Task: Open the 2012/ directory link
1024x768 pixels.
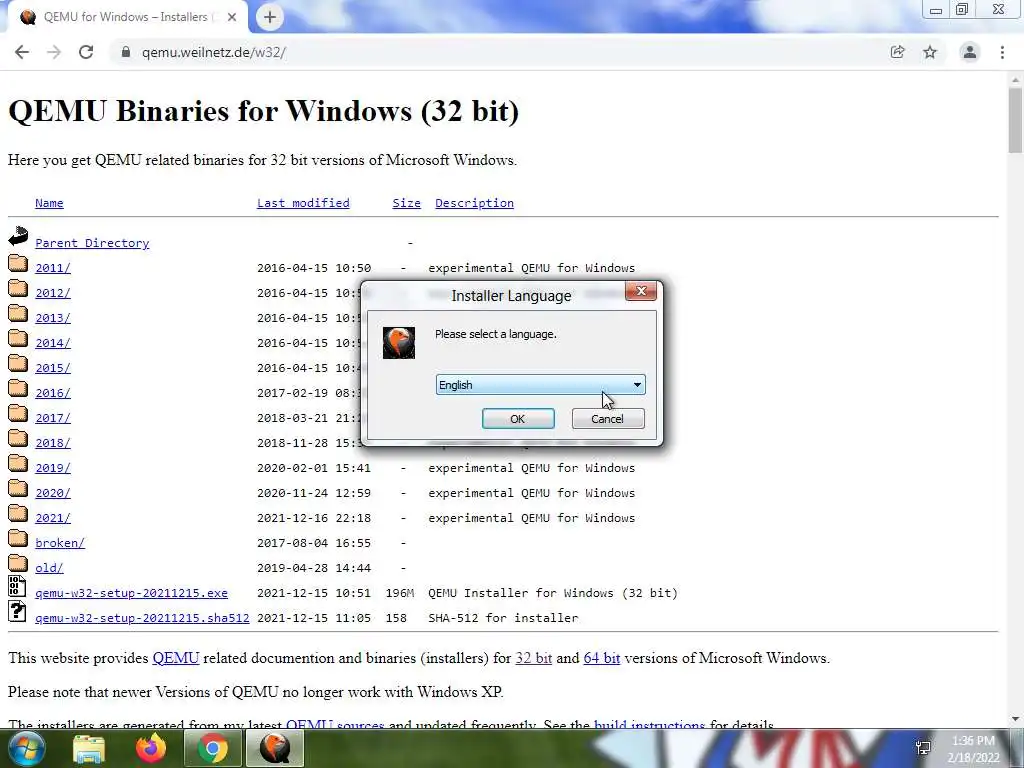Action: tap(53, 293)
